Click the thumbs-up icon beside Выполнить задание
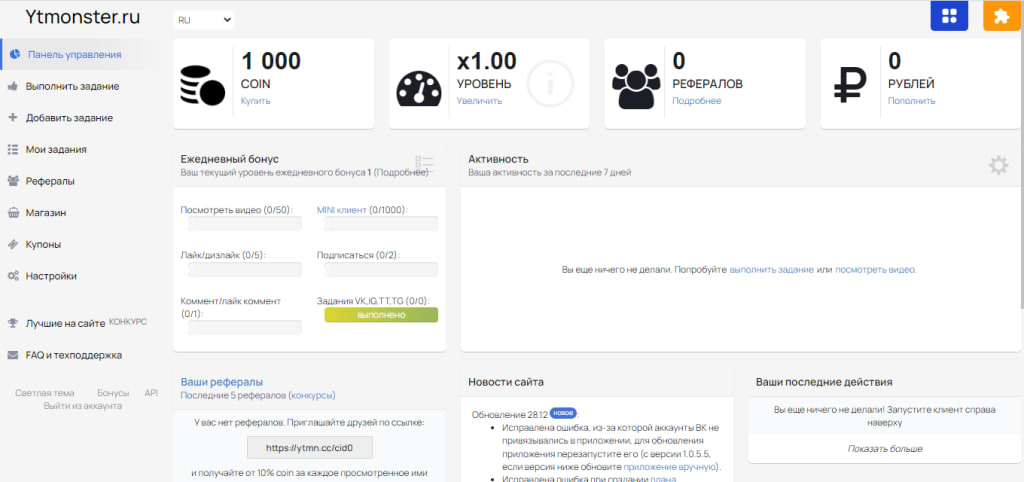Image resolution: width=1024 pixels, height=482 pixels. click(12, 86)
